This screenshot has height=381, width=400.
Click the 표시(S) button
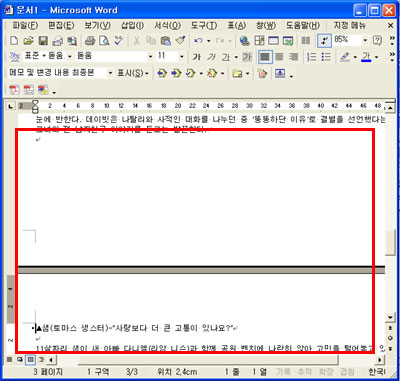(x=133, y=73)
